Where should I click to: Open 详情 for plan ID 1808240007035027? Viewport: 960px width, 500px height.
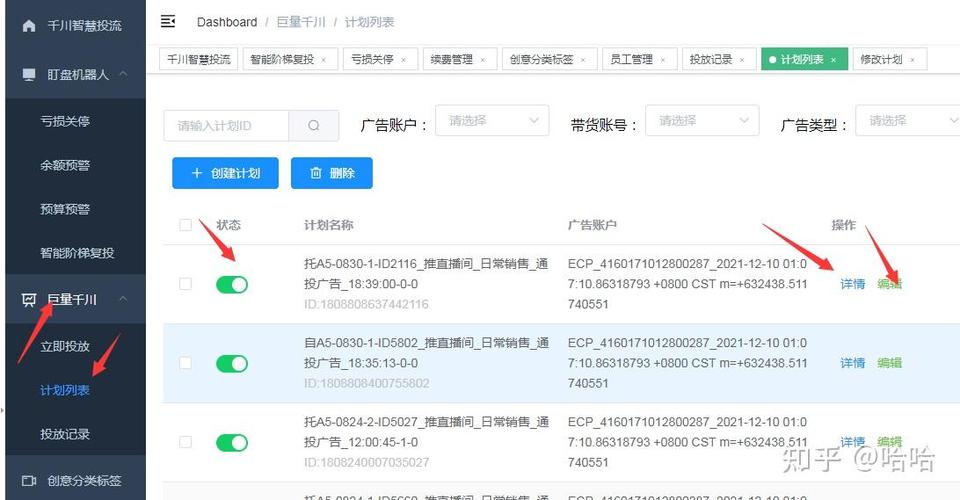pos(852,442)
